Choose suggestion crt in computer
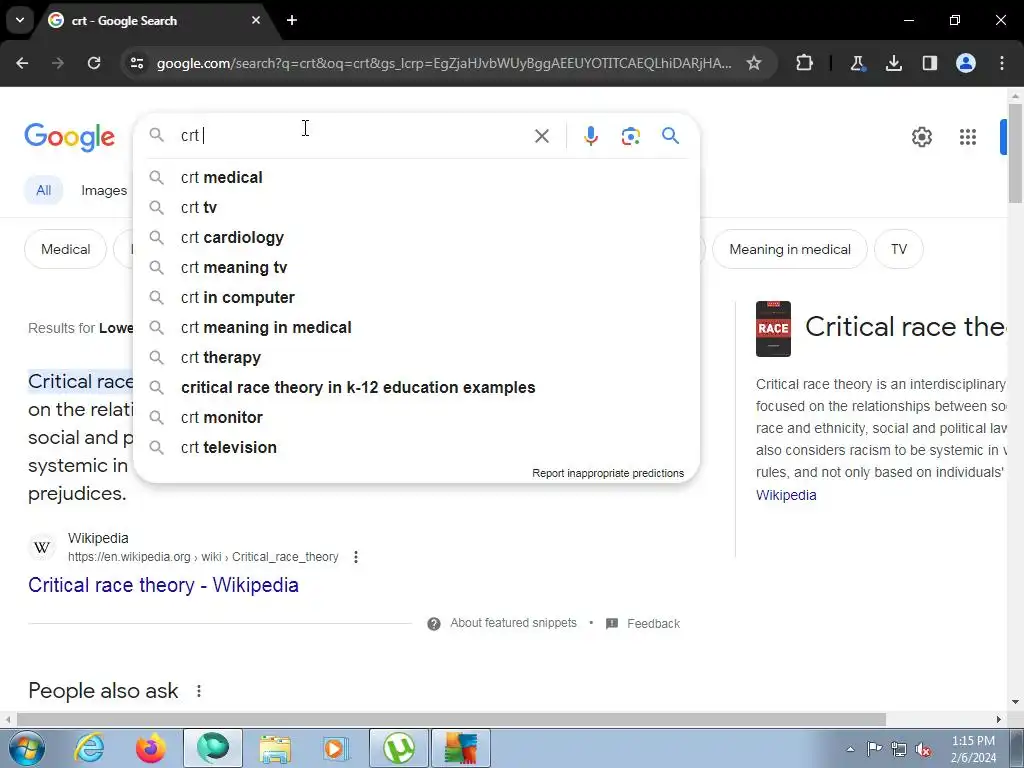The image size is (1024, 768). pyautogui.click(x=416, y=297)
